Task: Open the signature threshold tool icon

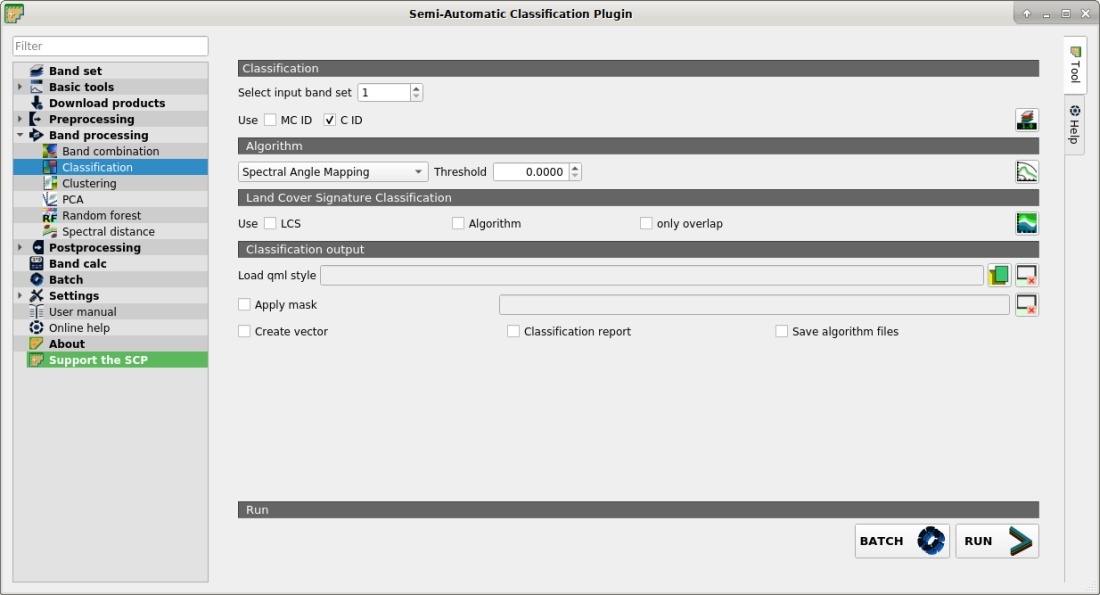Action: point(1027,172)
